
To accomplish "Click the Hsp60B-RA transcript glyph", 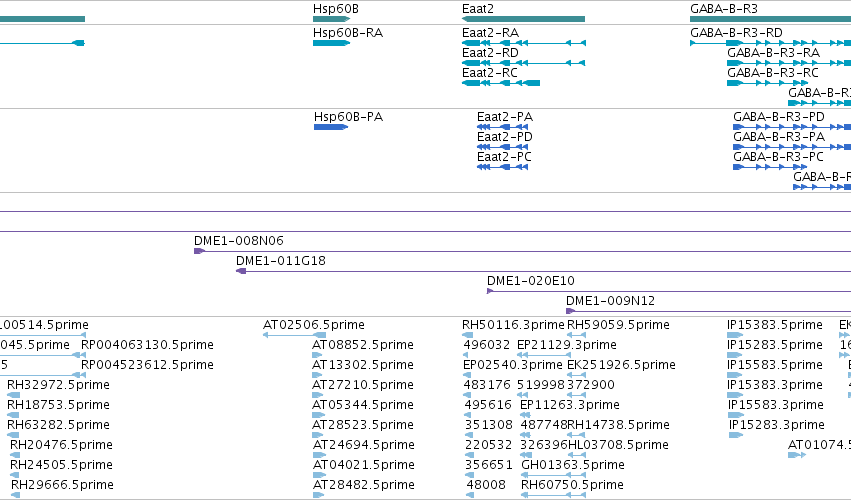I will (x=331, y=43).
